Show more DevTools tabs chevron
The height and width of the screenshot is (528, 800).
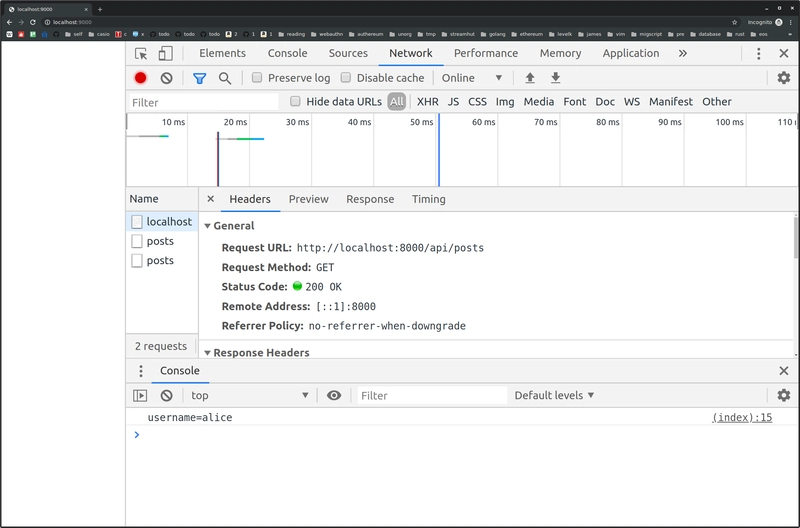point(683,54)
